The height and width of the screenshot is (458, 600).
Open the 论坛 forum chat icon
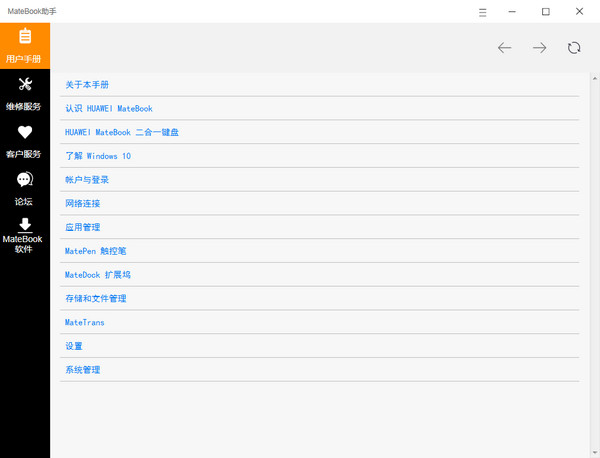(25, 180)
